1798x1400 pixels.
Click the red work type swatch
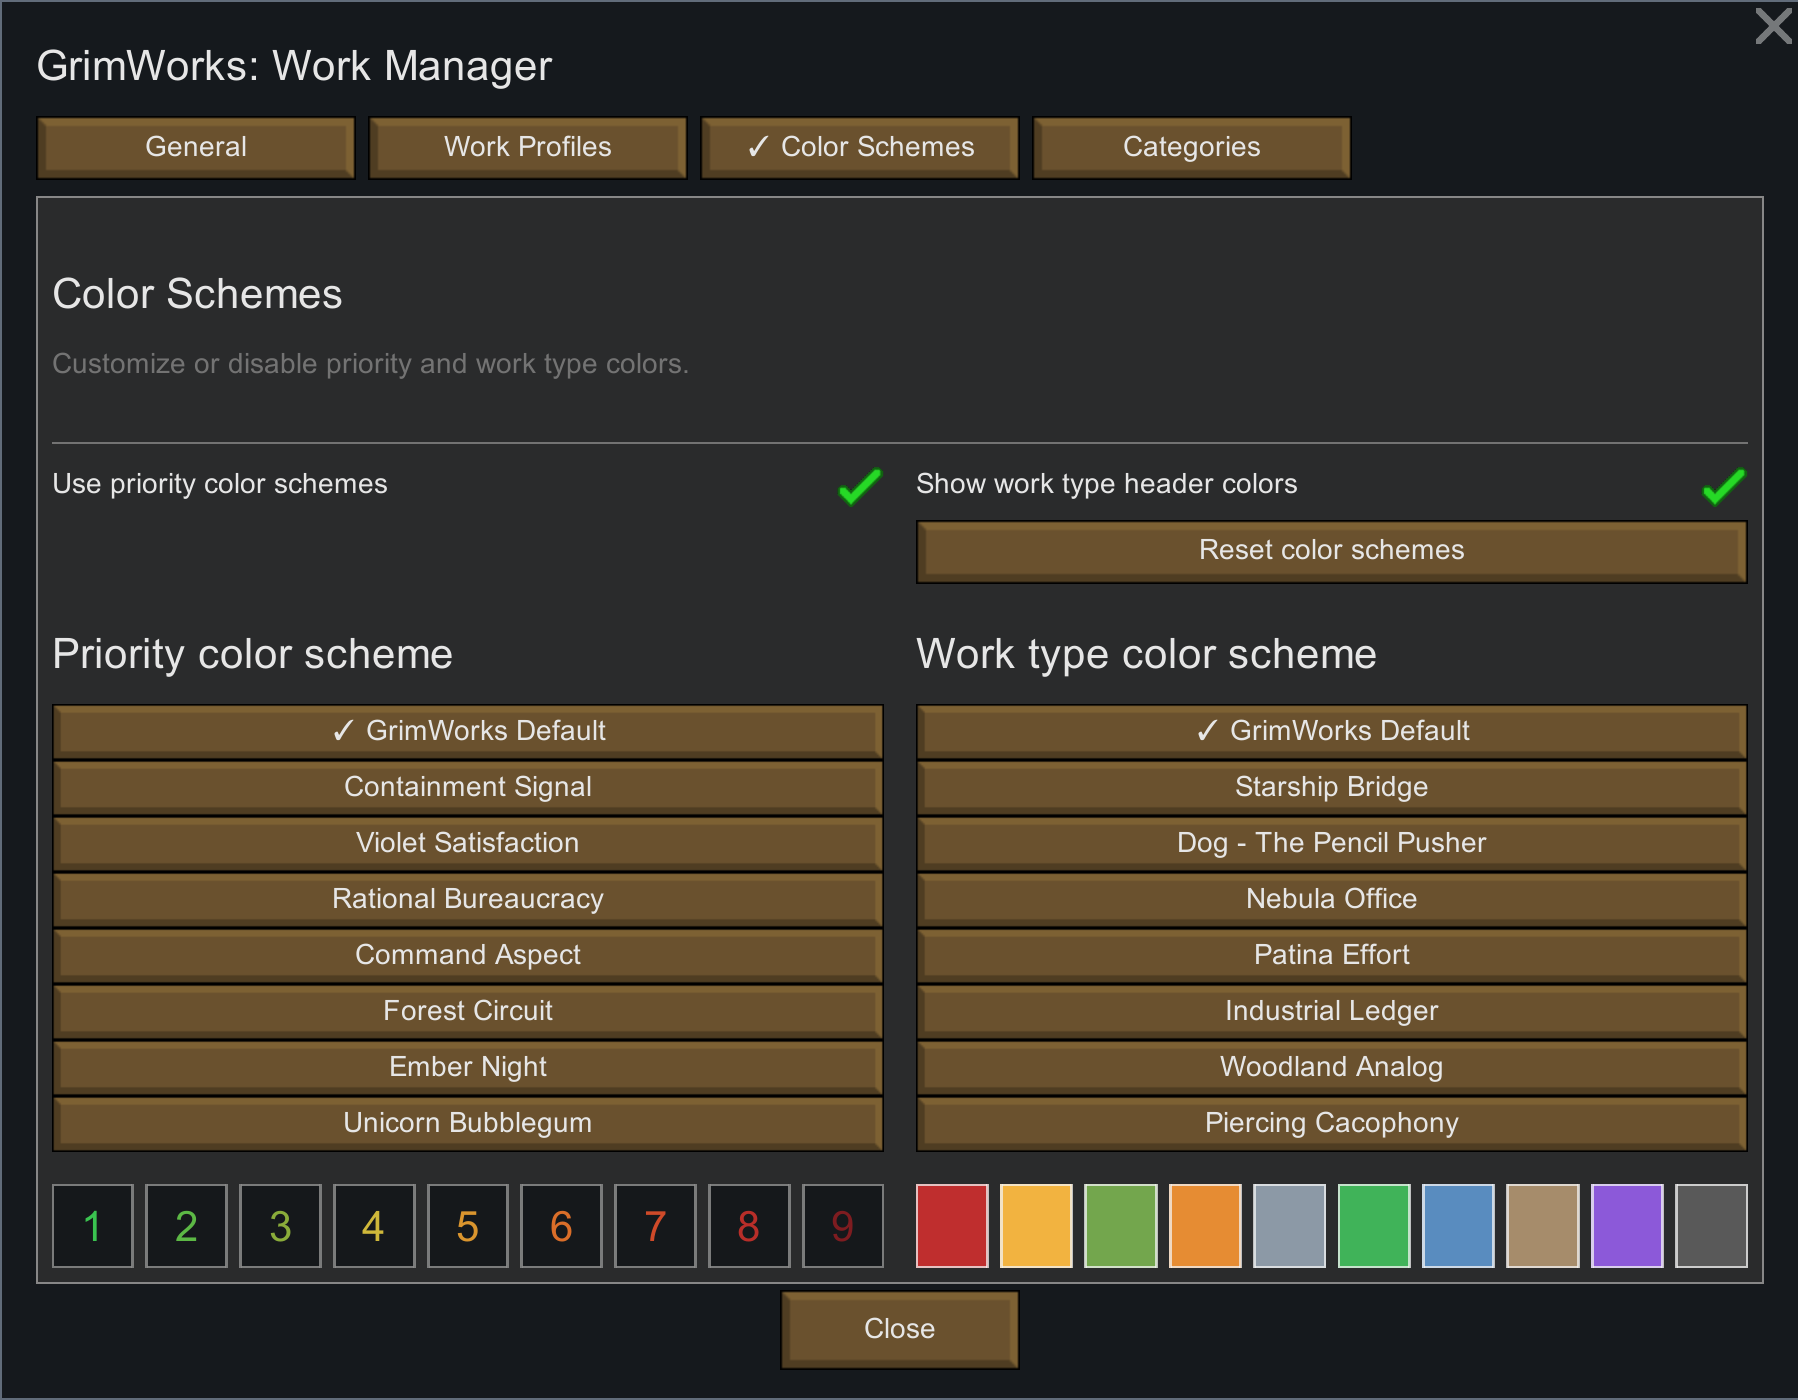pos(952,1226)
